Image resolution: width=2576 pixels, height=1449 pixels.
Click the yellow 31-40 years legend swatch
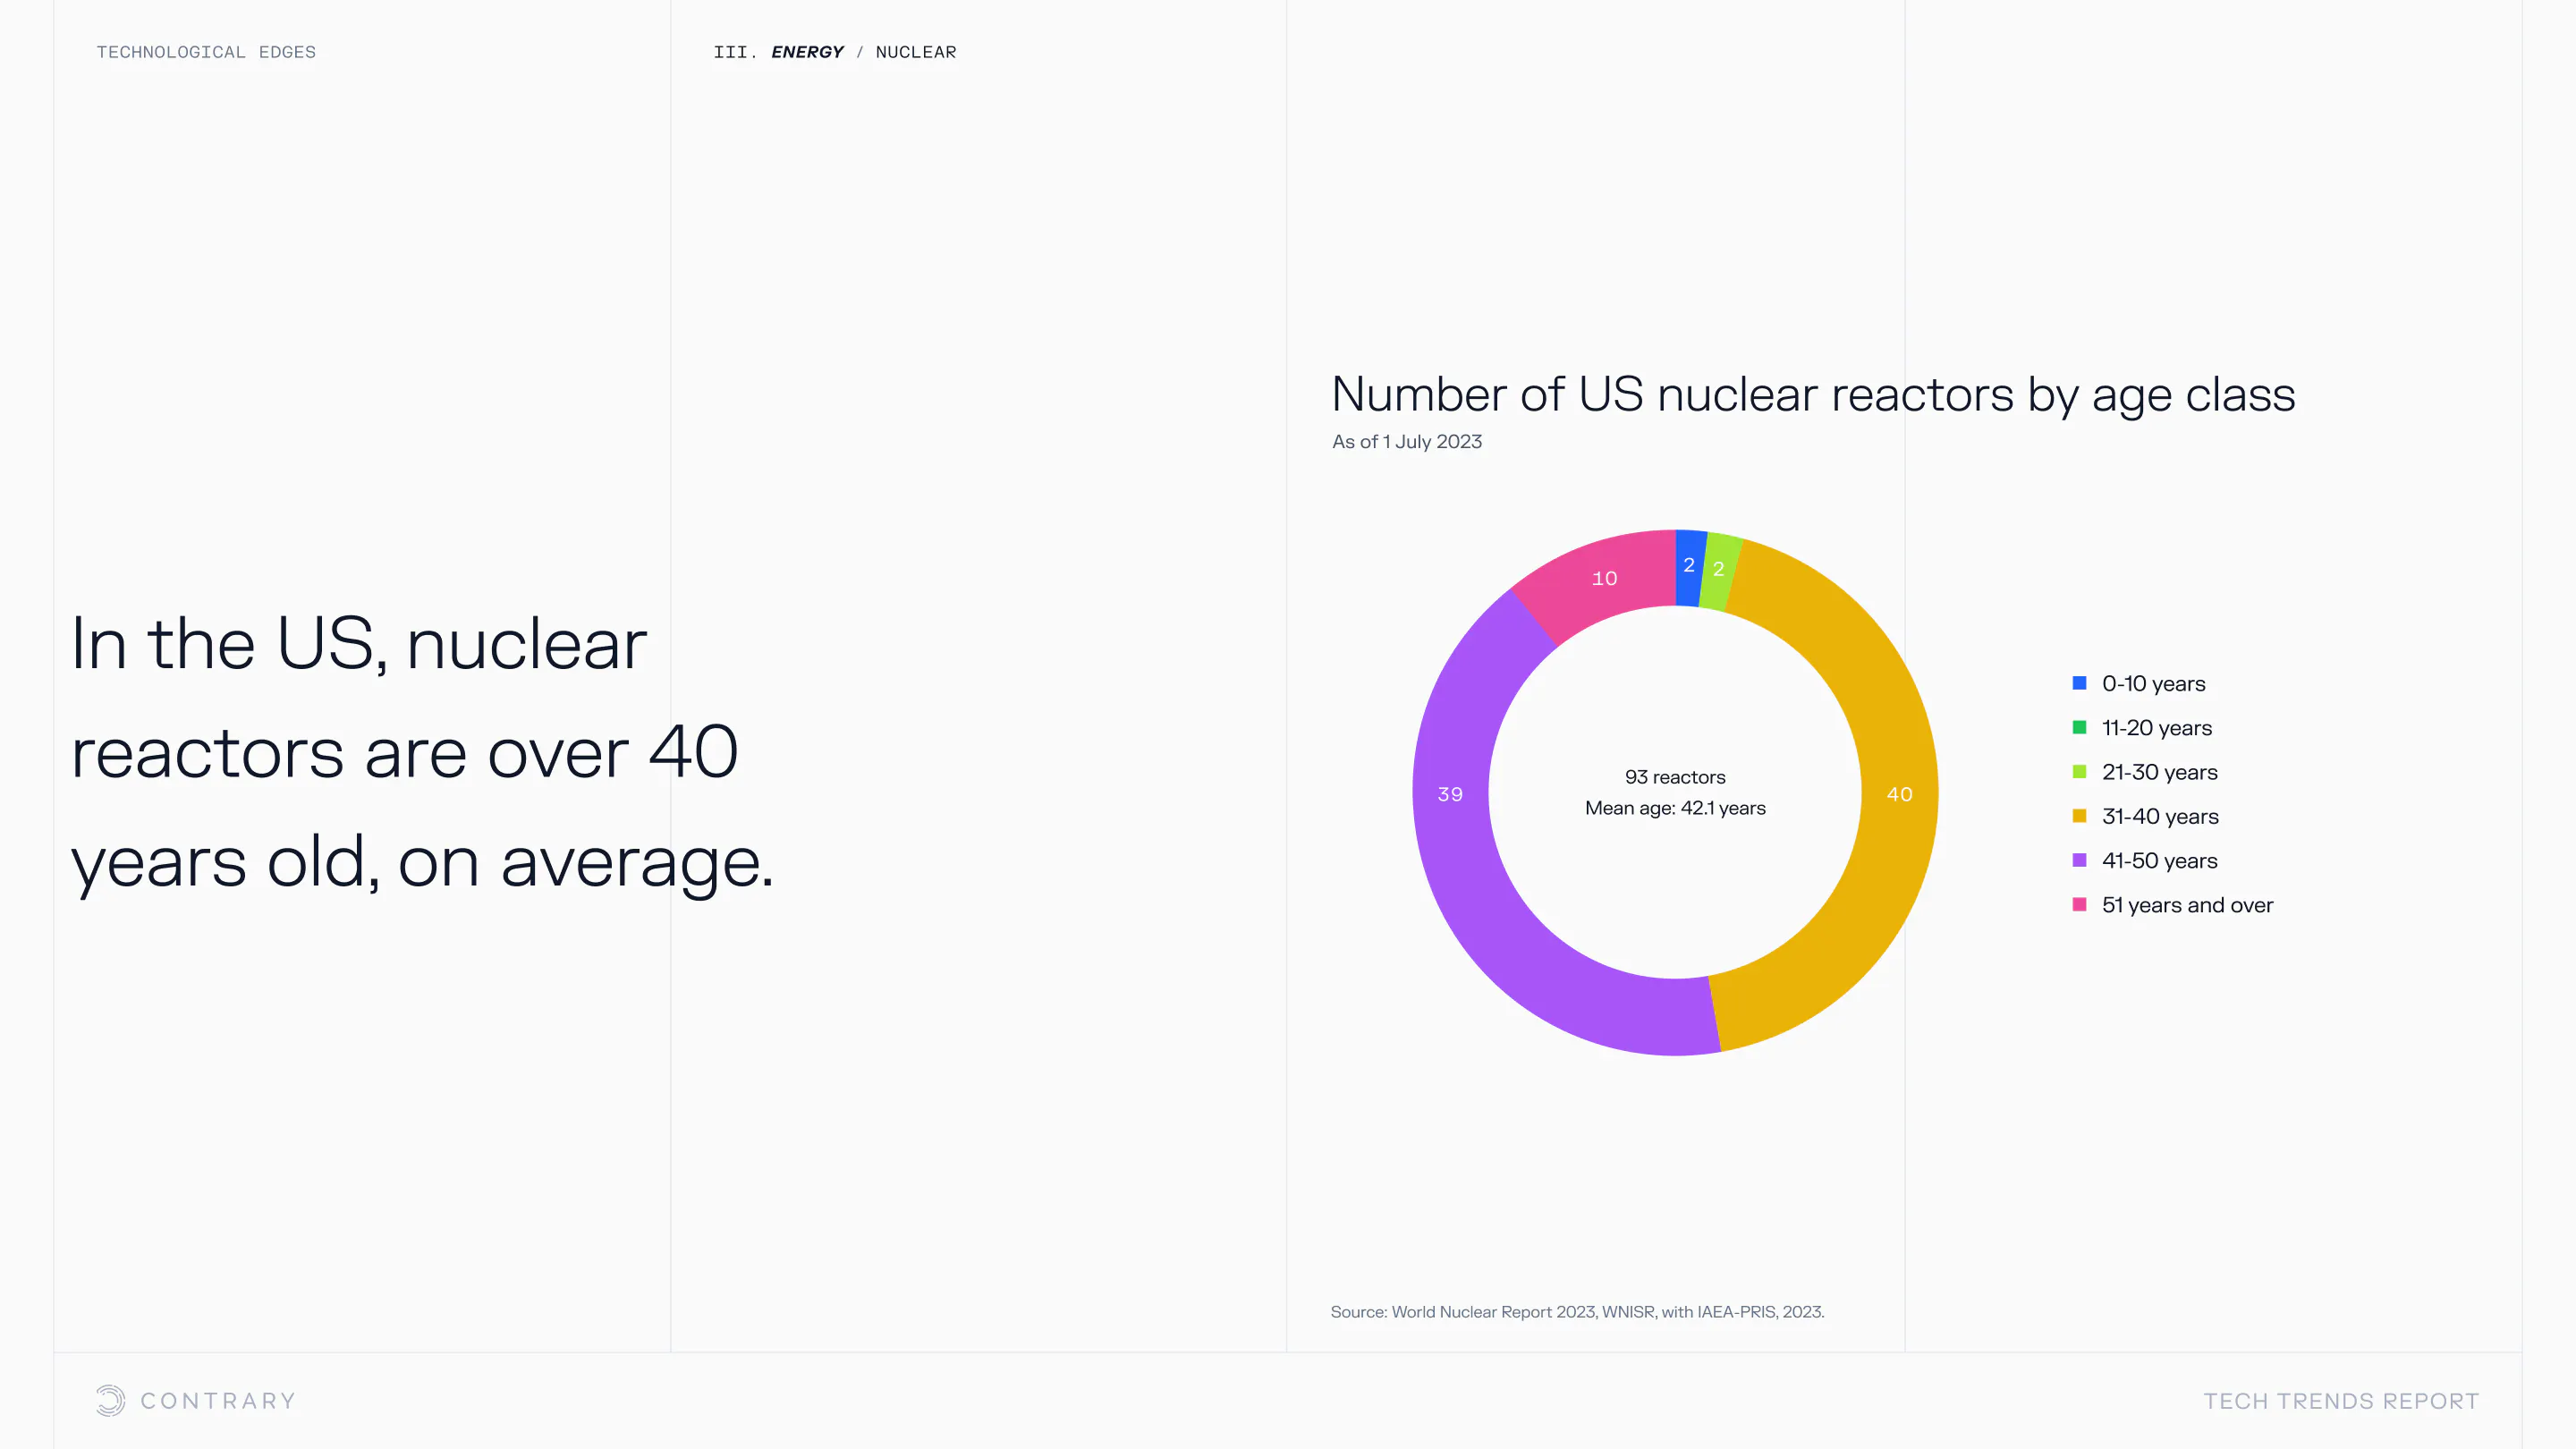[2079, 816]
